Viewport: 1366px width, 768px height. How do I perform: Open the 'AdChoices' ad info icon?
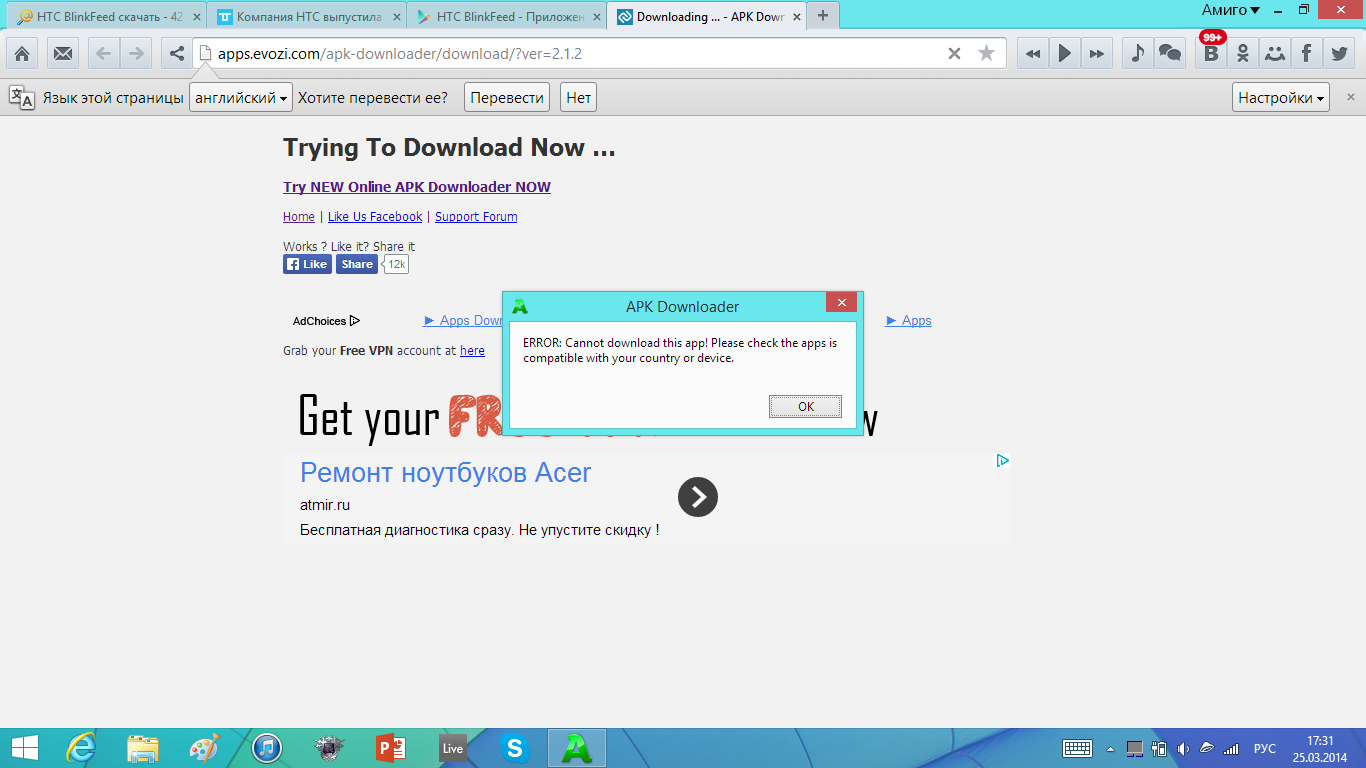(x=326, y=321)
